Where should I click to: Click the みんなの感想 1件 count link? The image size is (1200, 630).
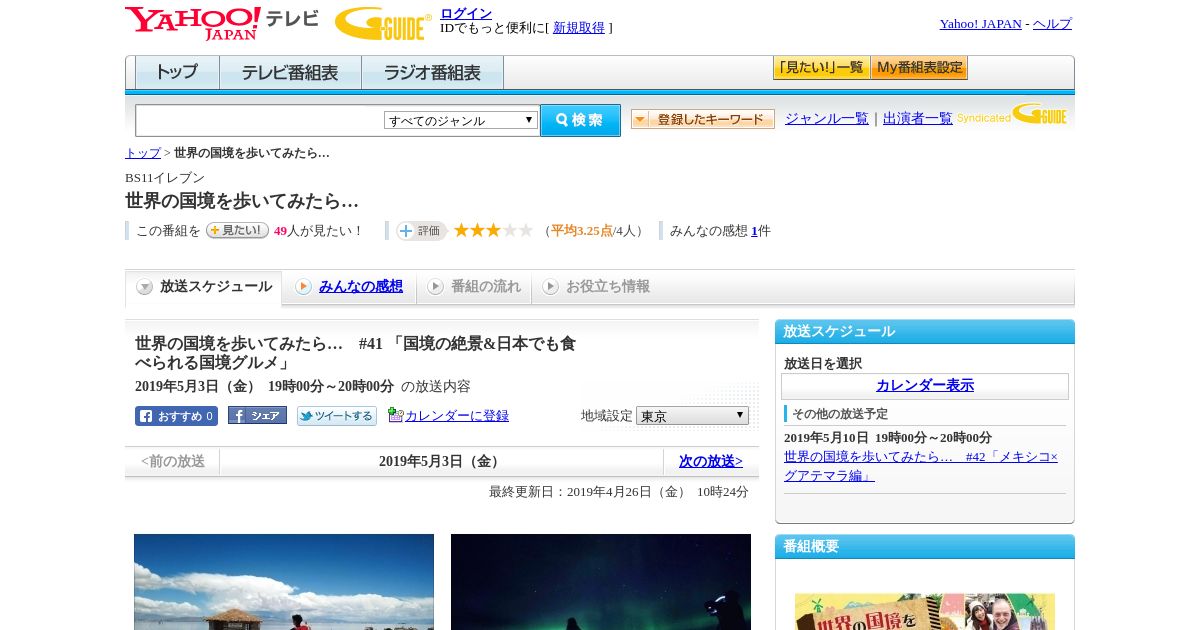[755, 231]
